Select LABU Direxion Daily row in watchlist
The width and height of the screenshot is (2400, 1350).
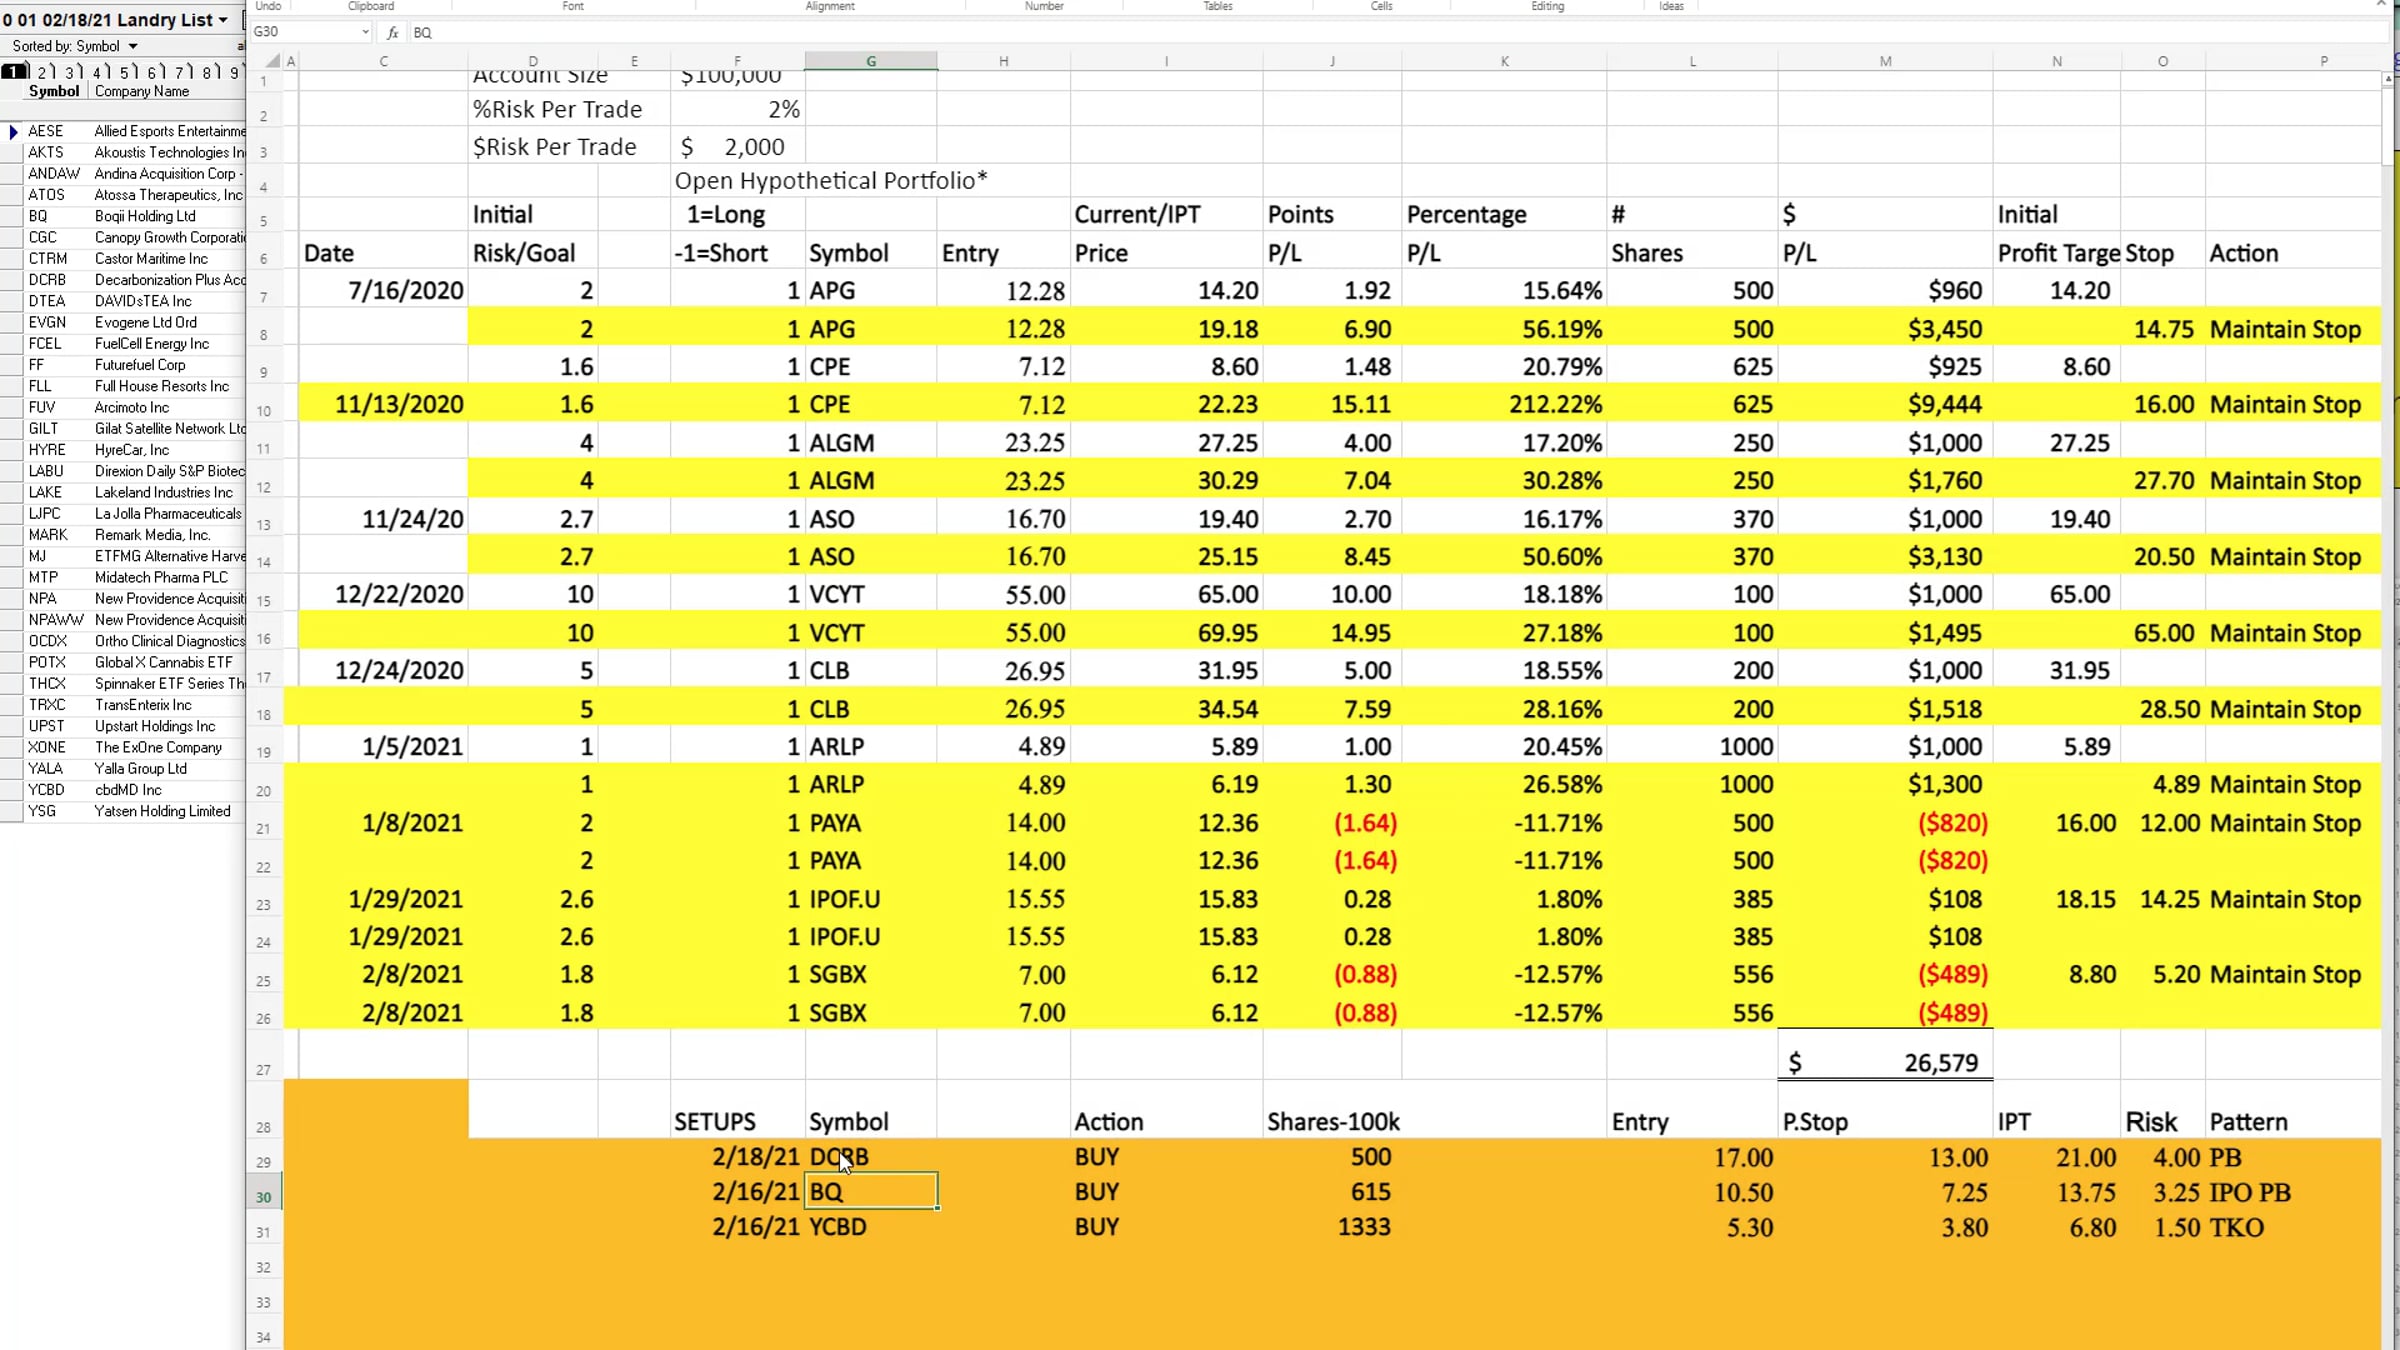tap(122, 471)
